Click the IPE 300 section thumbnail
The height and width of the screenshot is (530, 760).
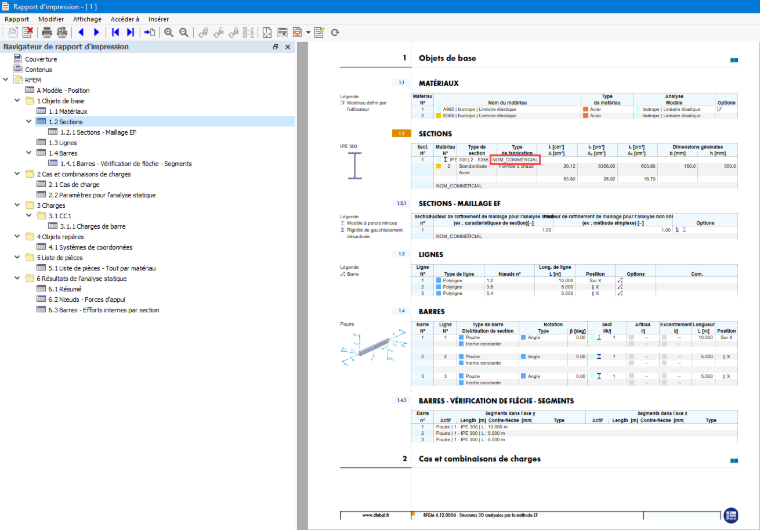click(x=355, y=166)
